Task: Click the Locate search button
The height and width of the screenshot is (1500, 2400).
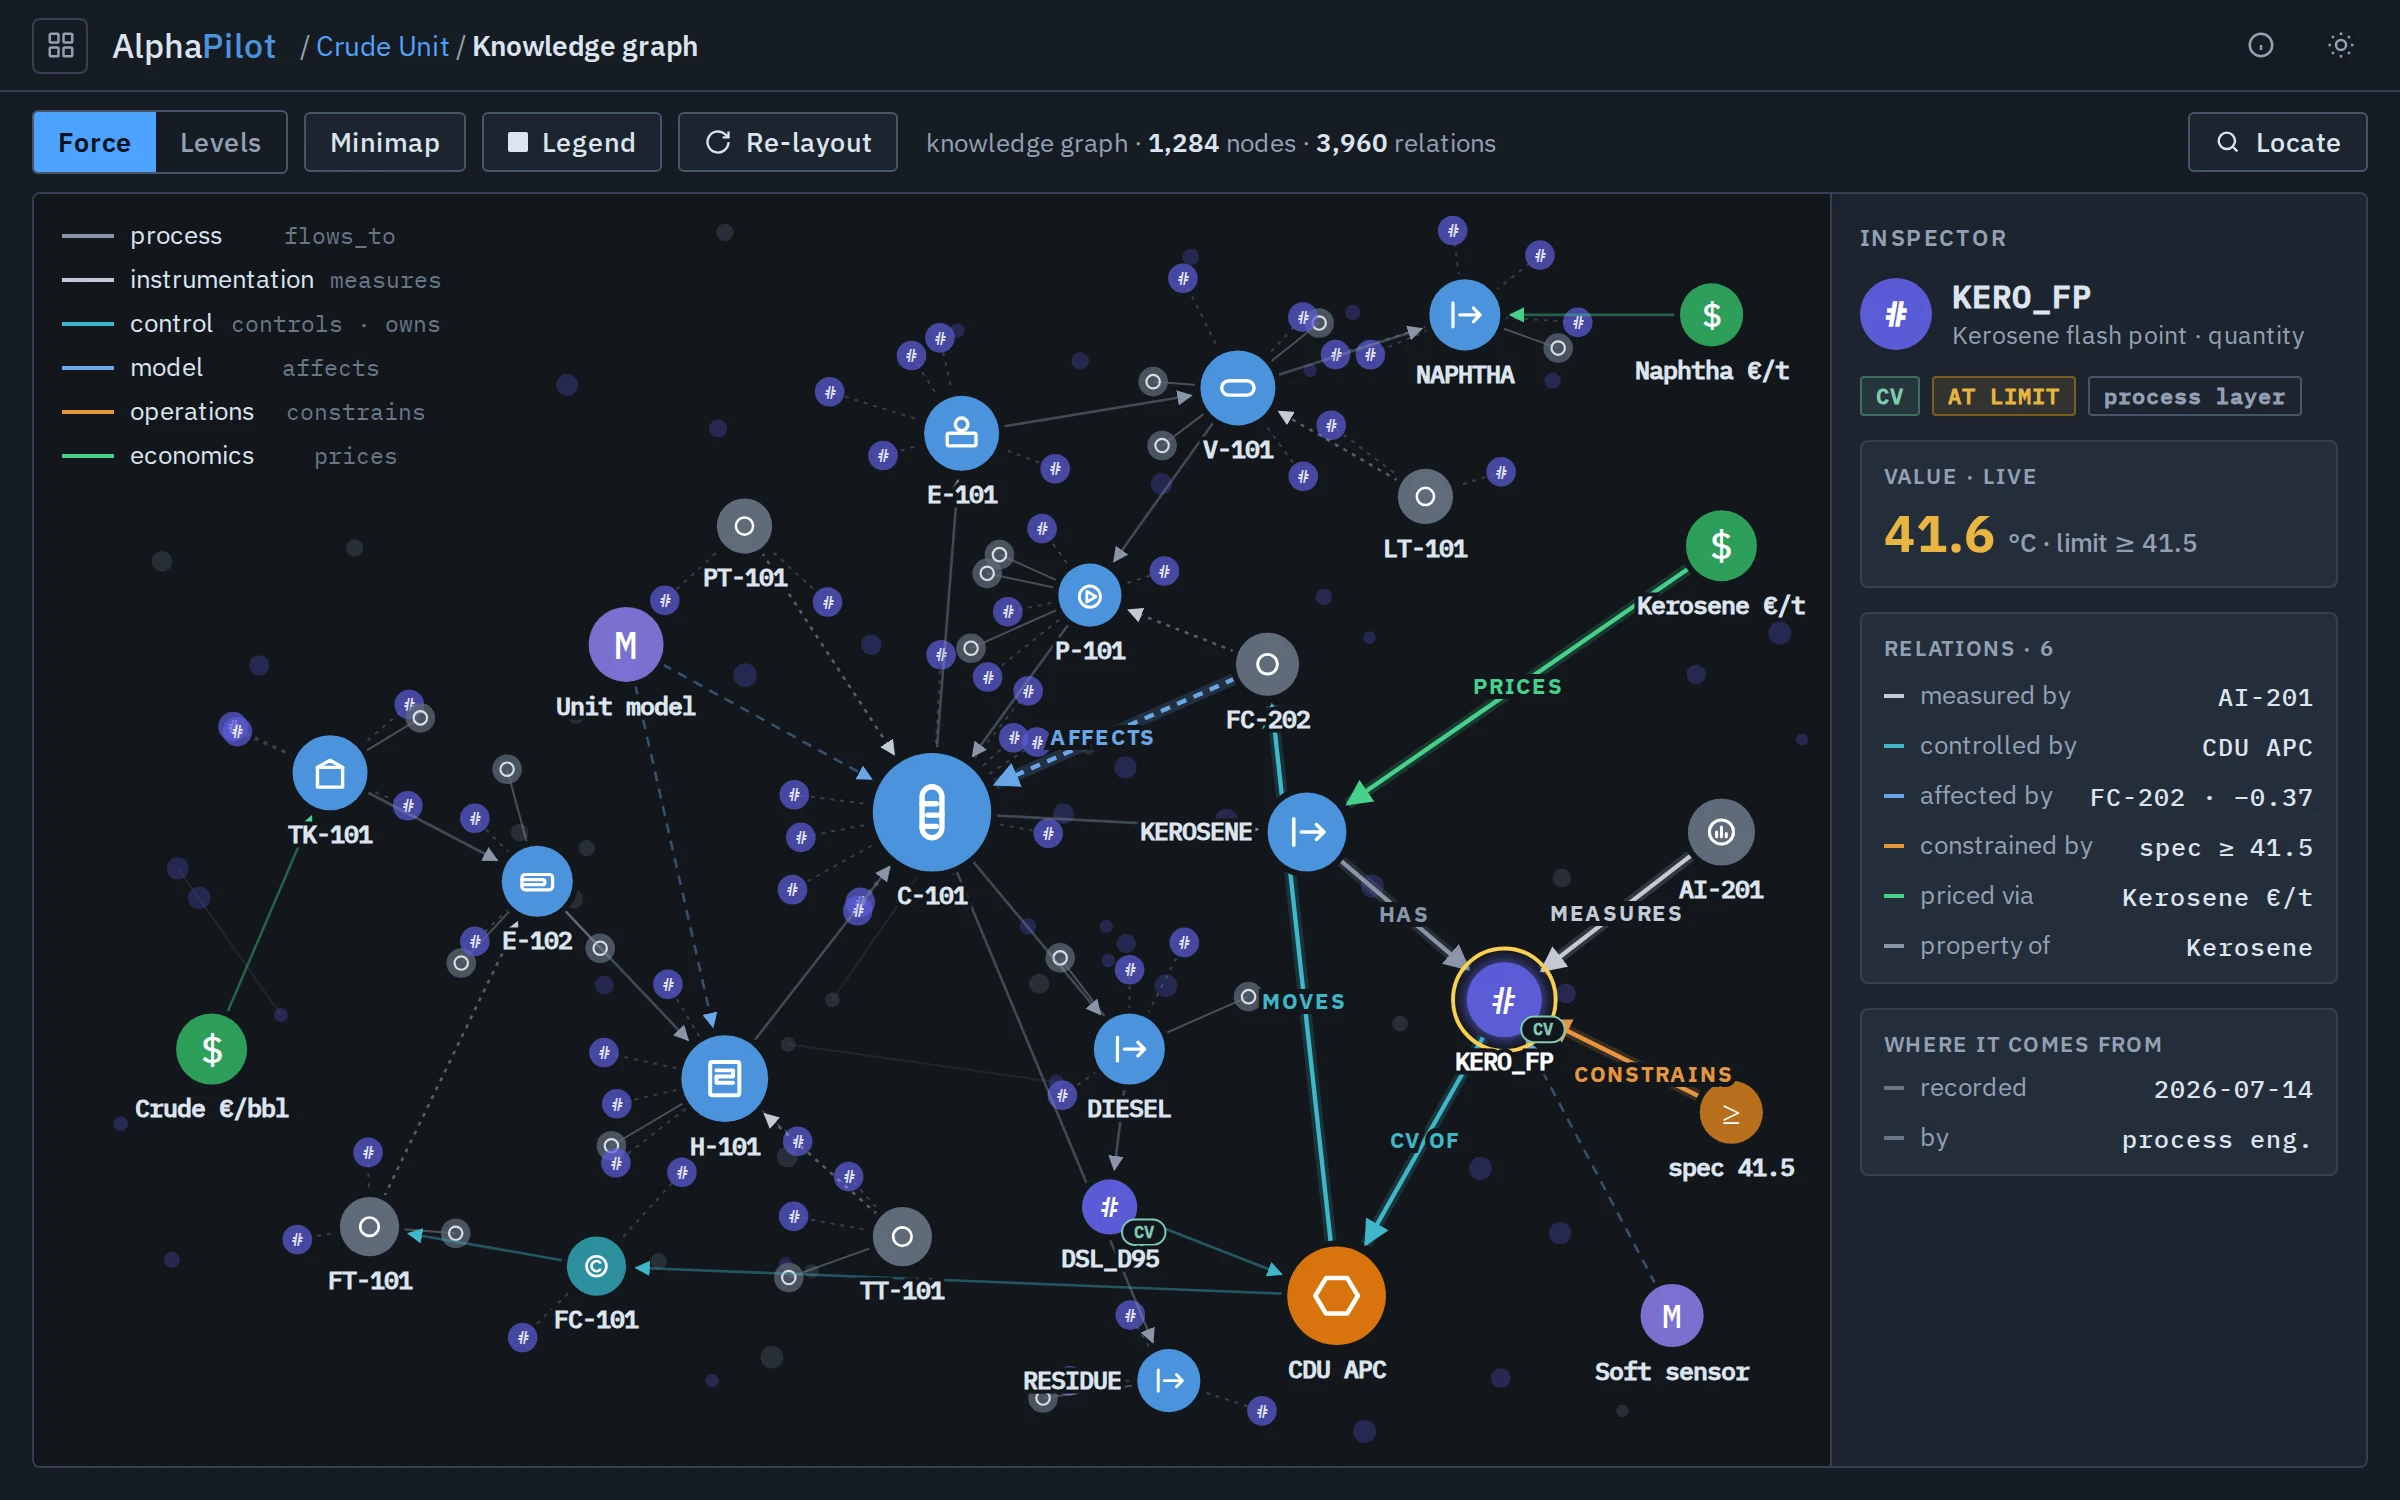Action: (2277, 142)
